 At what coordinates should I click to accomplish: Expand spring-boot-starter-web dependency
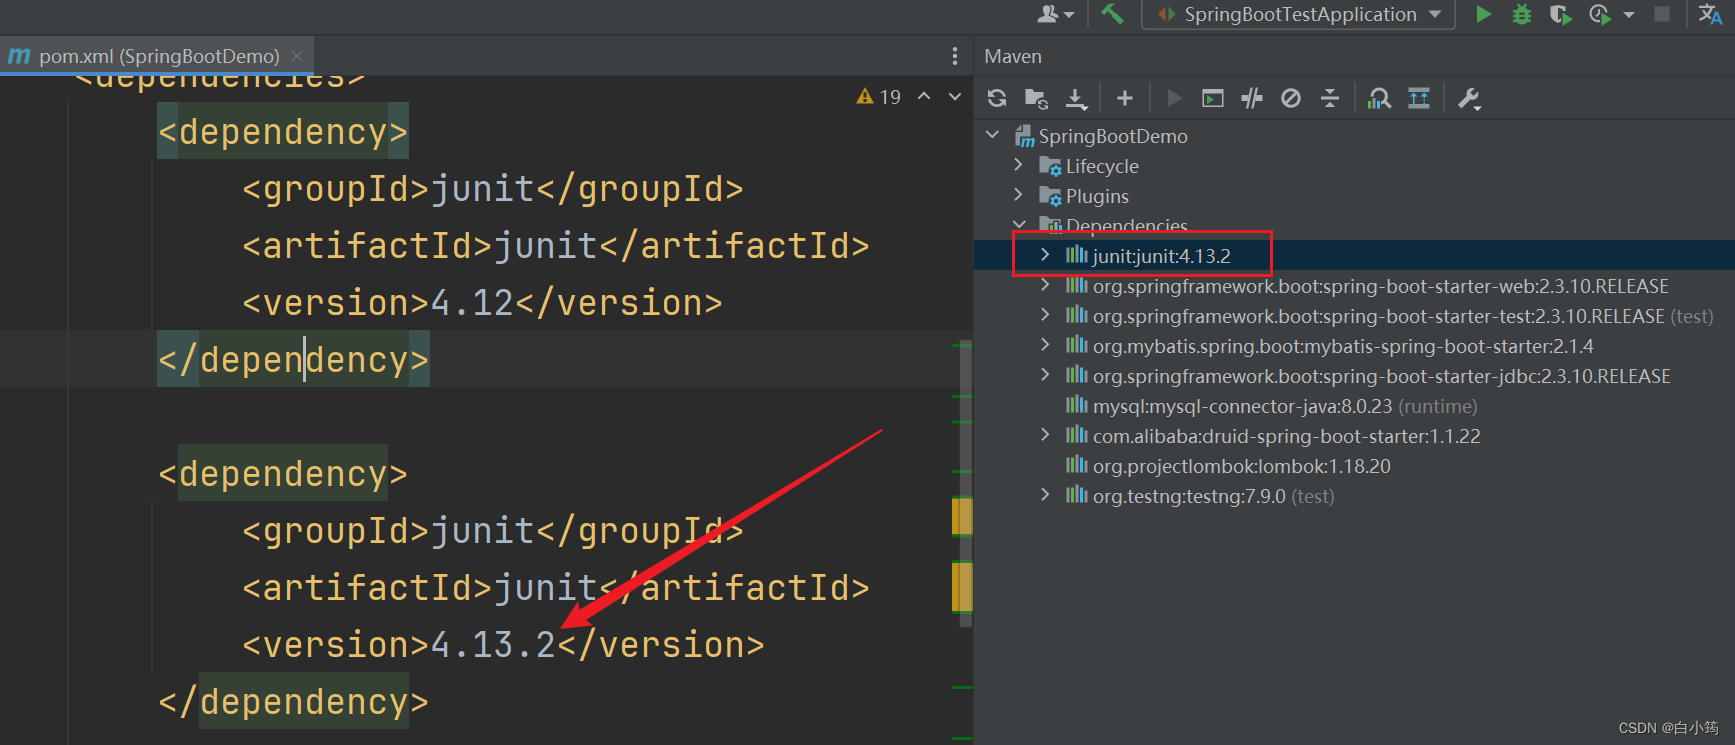(x=1045, y=285)
